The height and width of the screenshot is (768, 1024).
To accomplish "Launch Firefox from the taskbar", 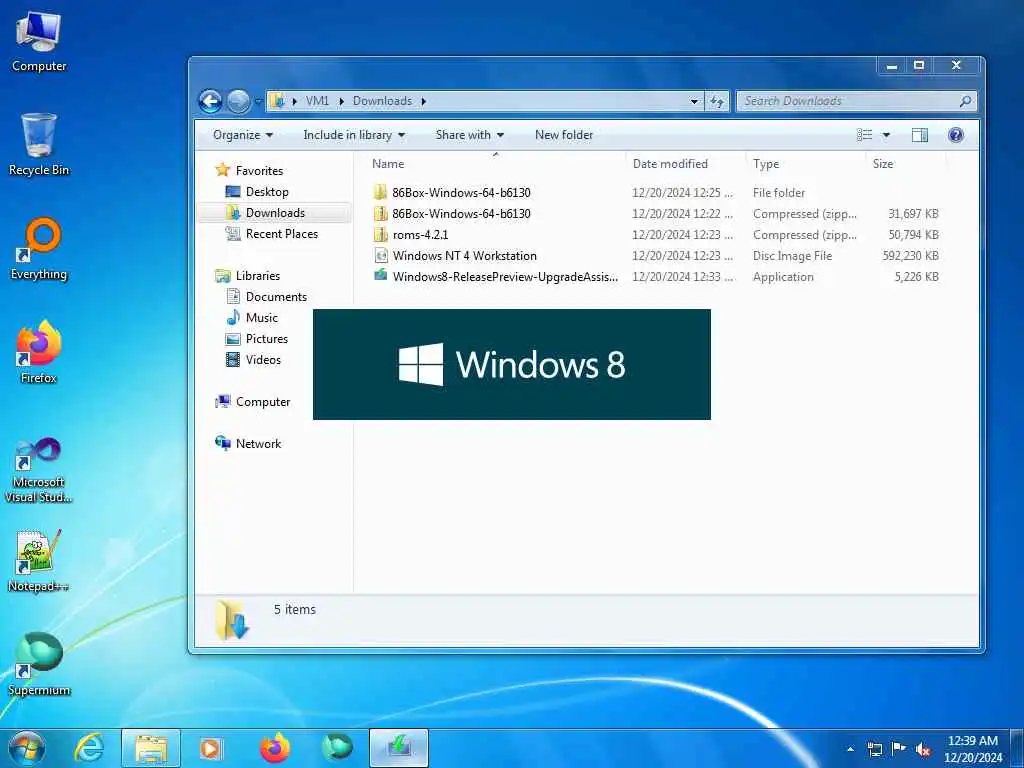I will click(275, 748).
